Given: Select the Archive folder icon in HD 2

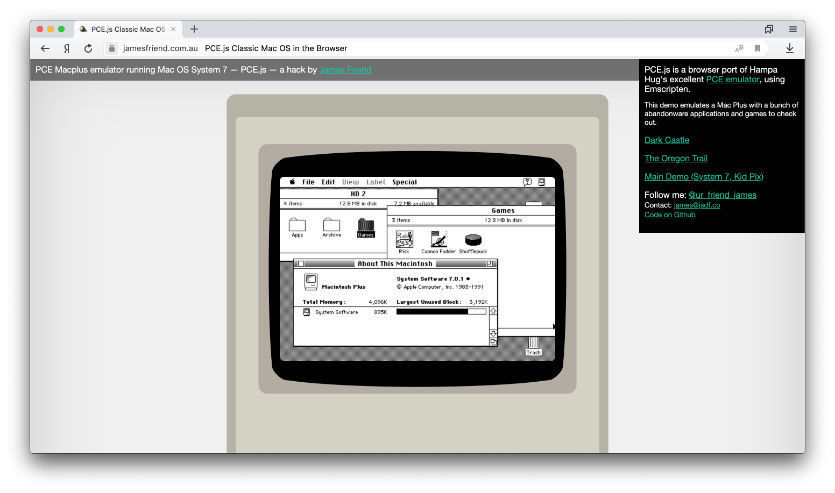Looking at the screenshot, I should tap(331, 227).
